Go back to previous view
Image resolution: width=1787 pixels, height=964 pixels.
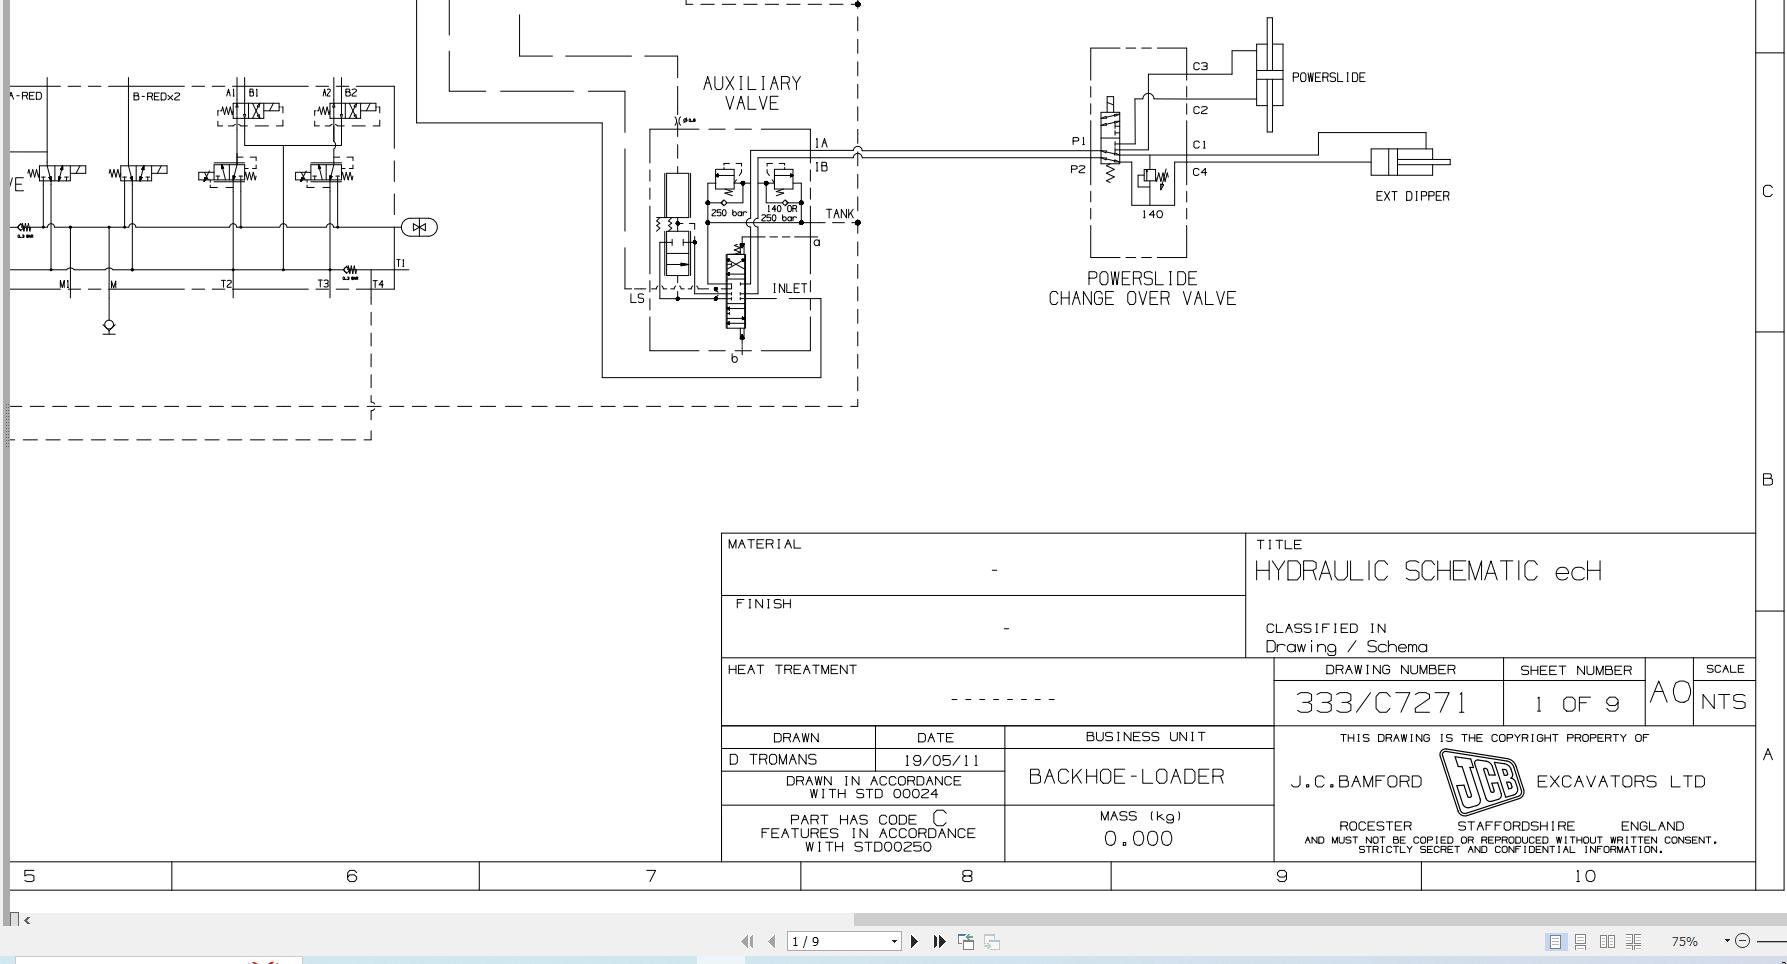pos(966,941)
